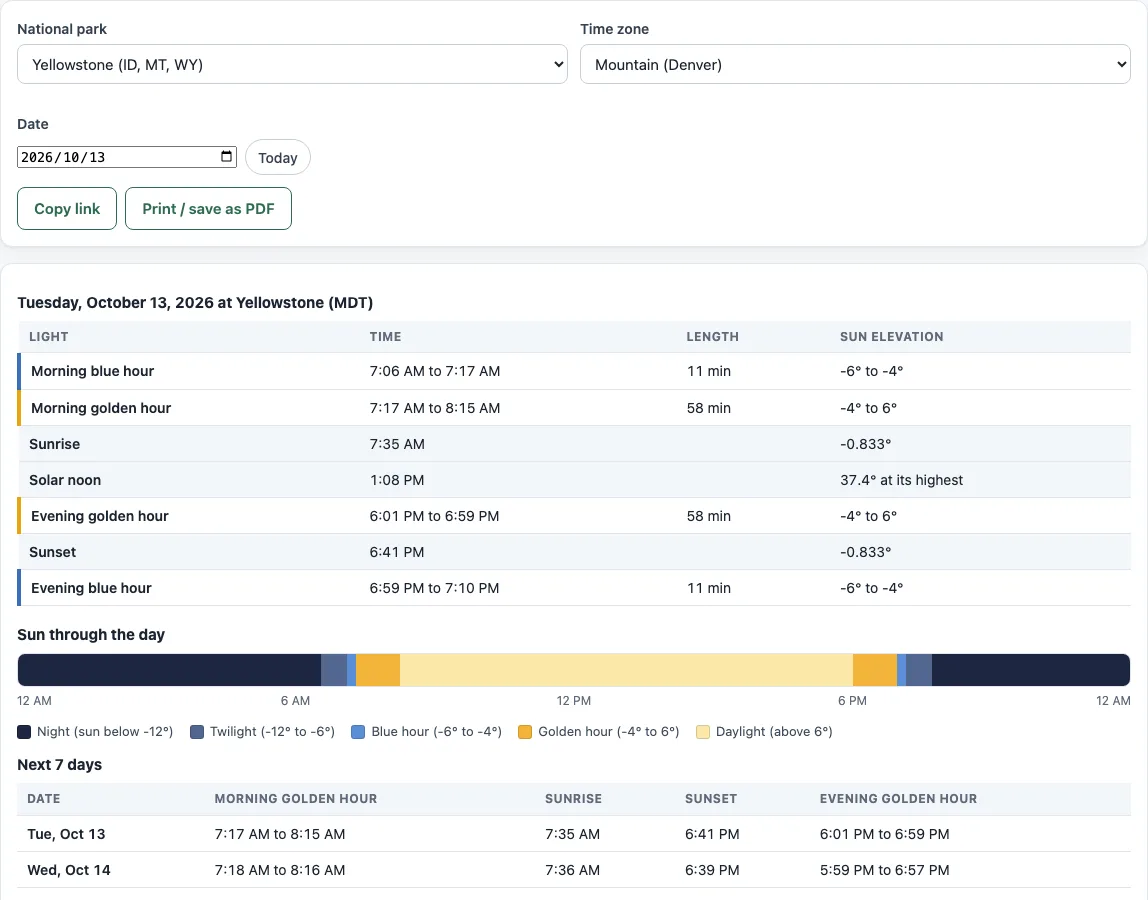Image resolution: width=1148 pixels, height=900 pixels.
Task: Click the morning golden hour segment on timeline
Action: coord(378,670)
